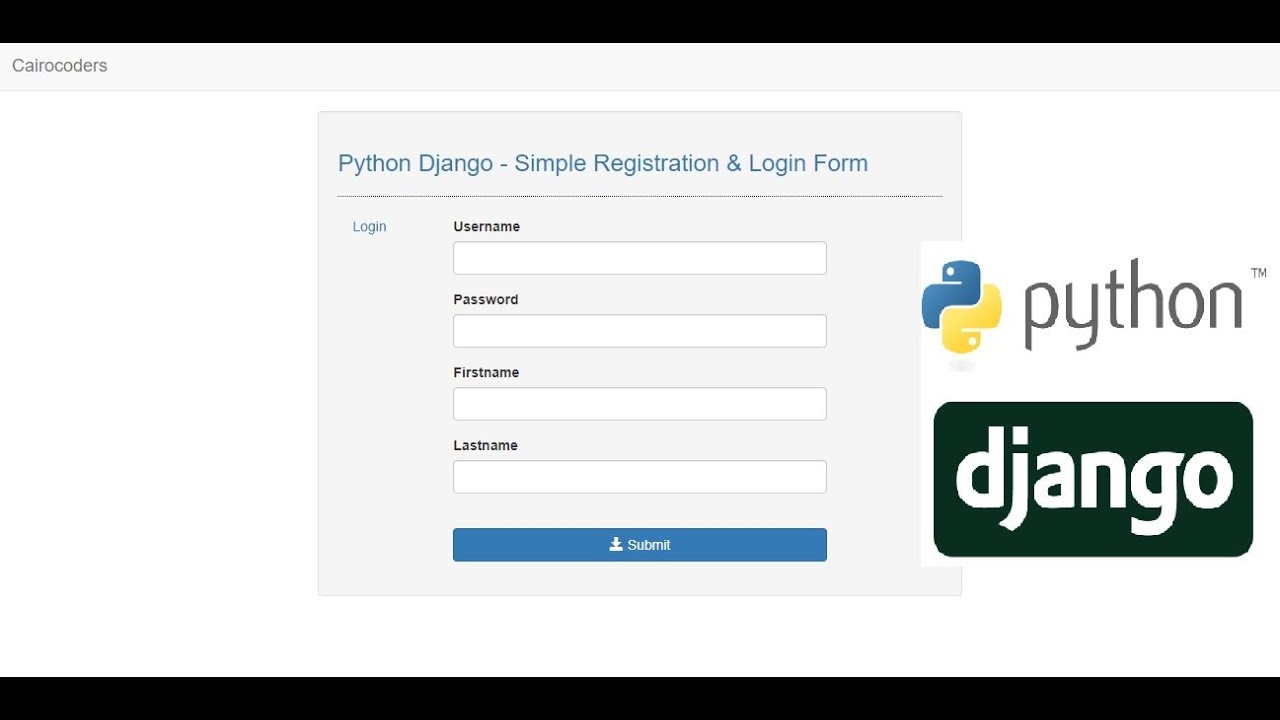
Task: Click the form title heading text
Action: [x=603, y=163]
